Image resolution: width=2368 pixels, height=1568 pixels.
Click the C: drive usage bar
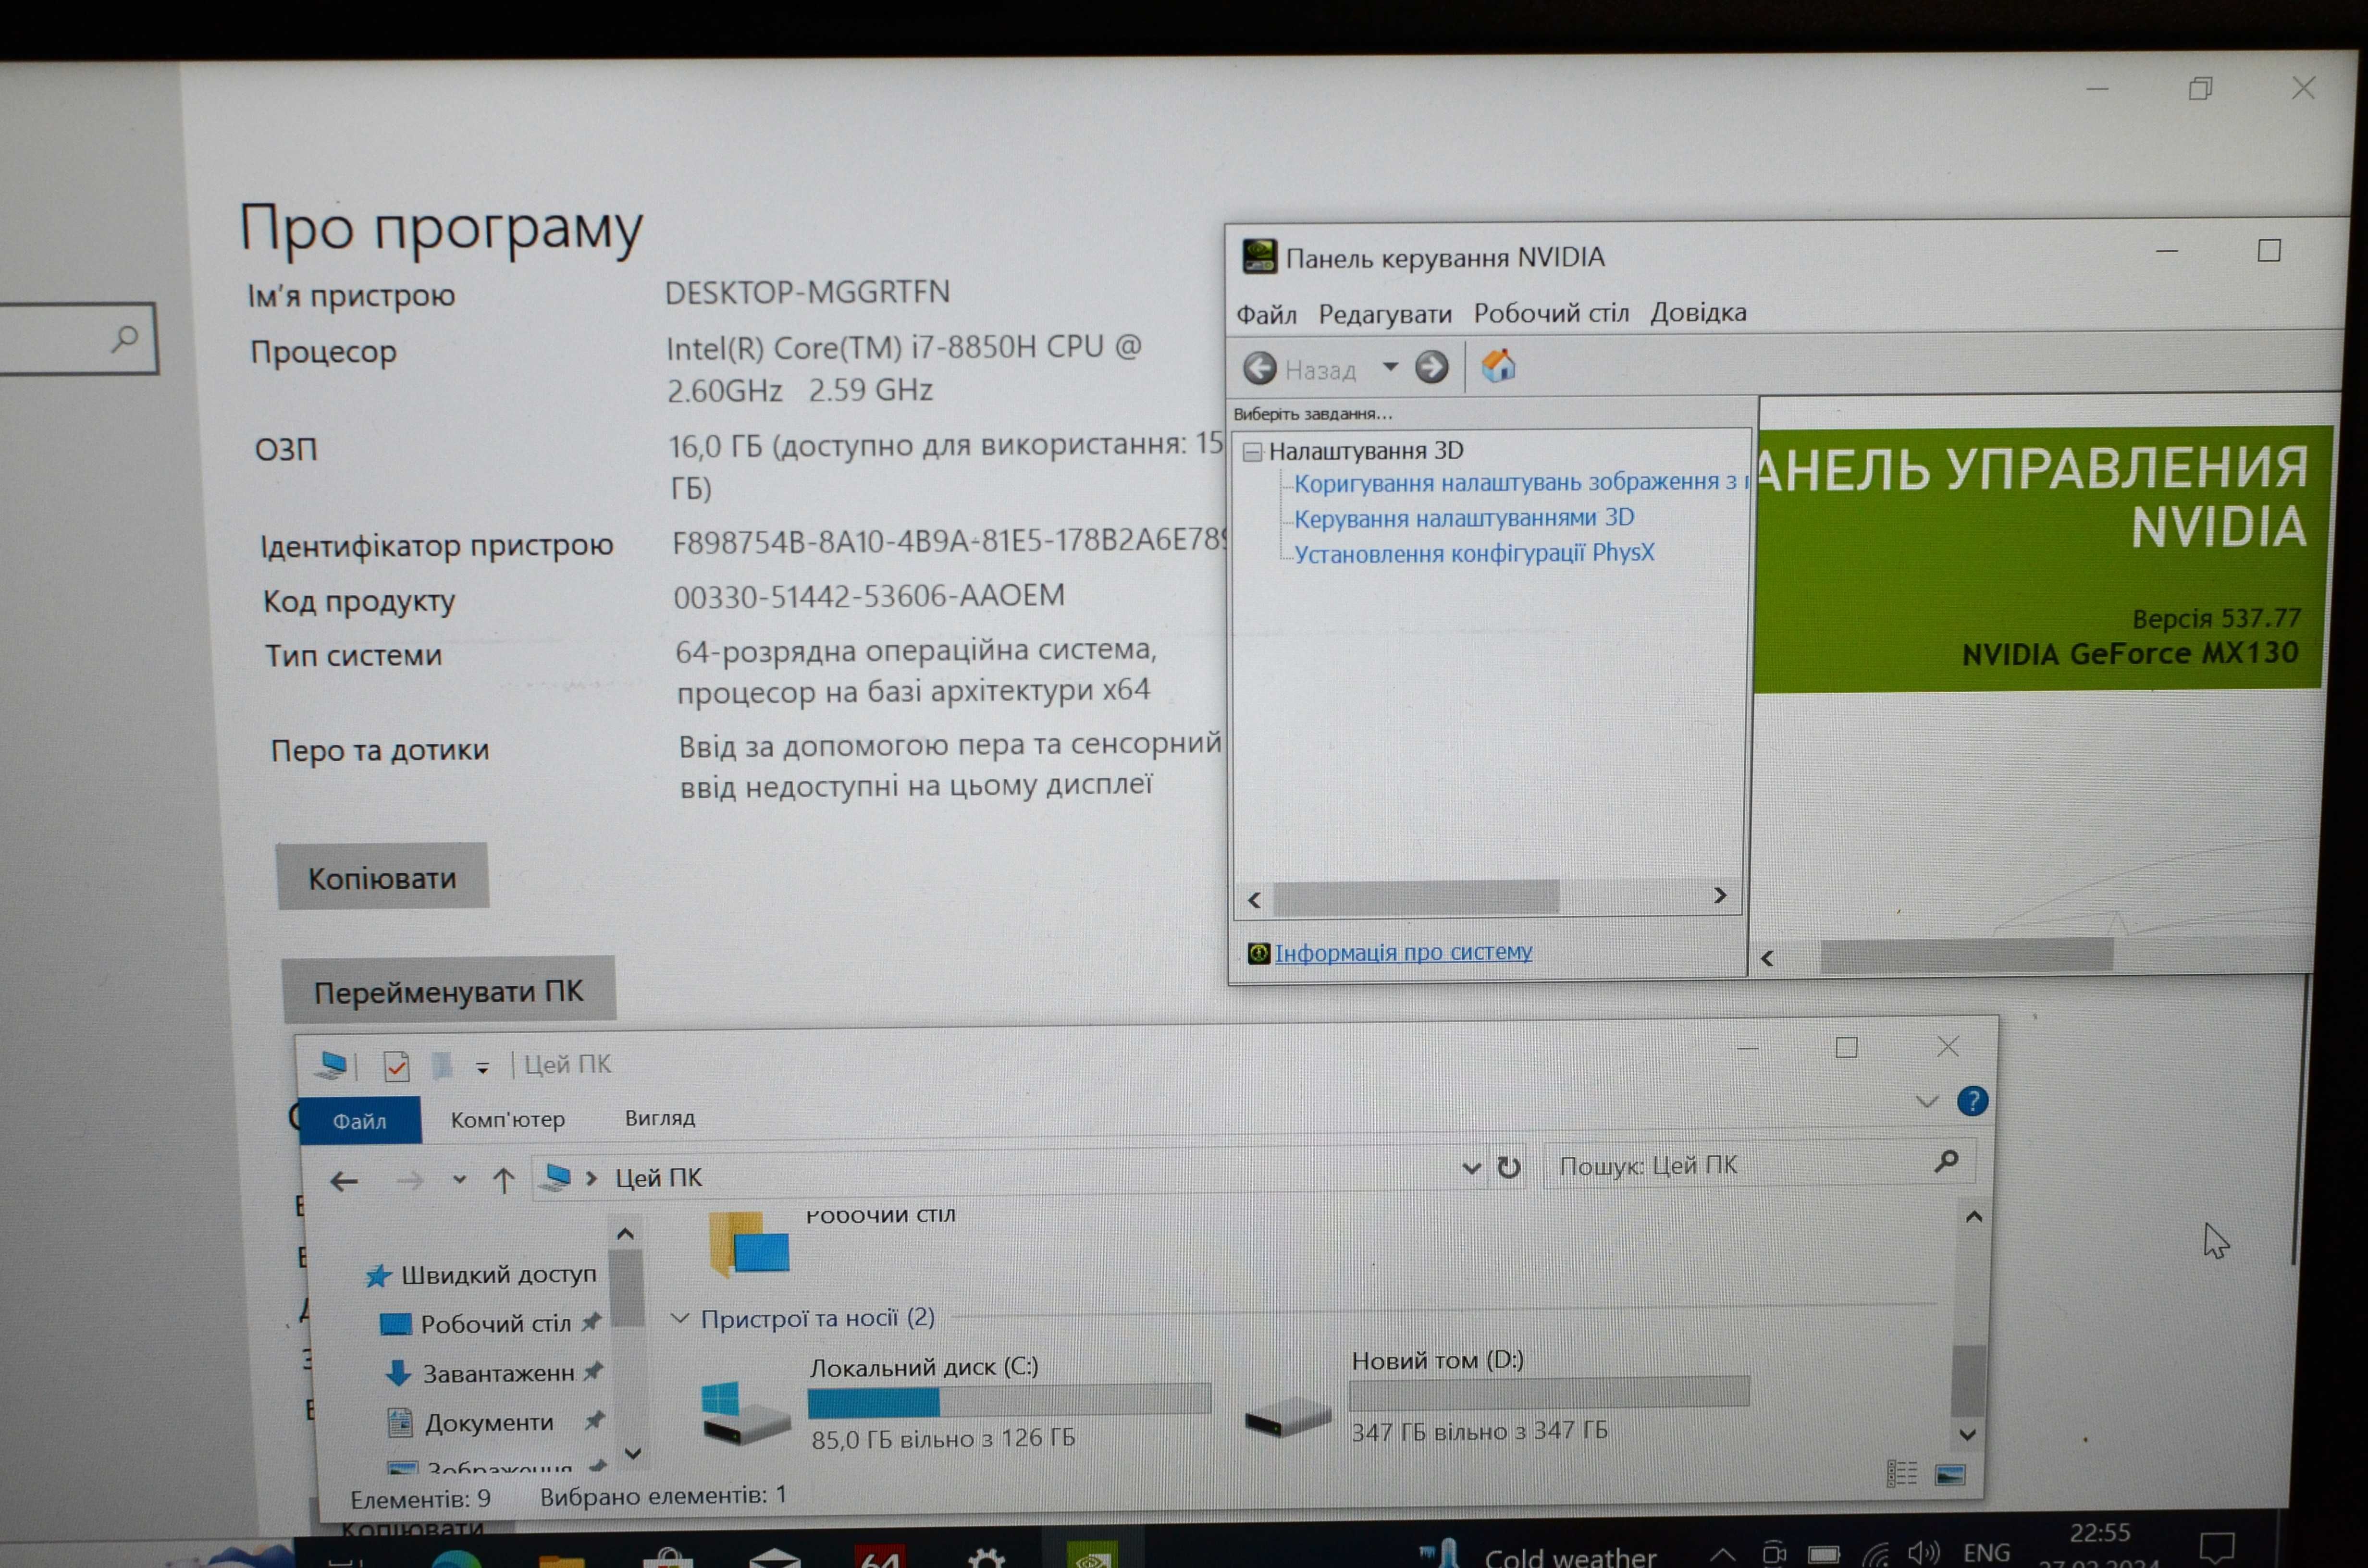[1009, 1401]
